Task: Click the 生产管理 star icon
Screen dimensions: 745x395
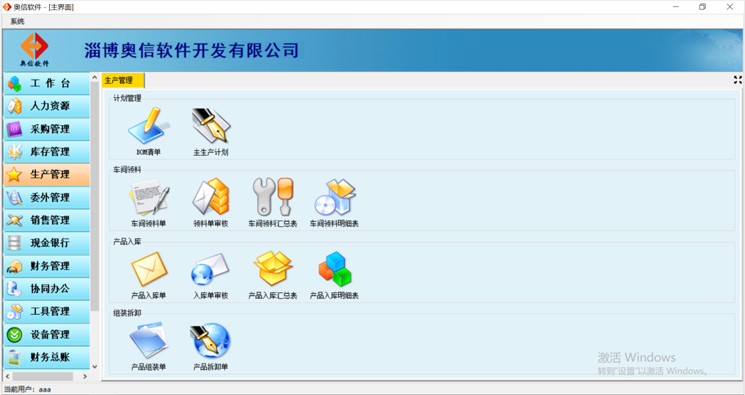Action: pyautogui.click(x=14, y=175)
